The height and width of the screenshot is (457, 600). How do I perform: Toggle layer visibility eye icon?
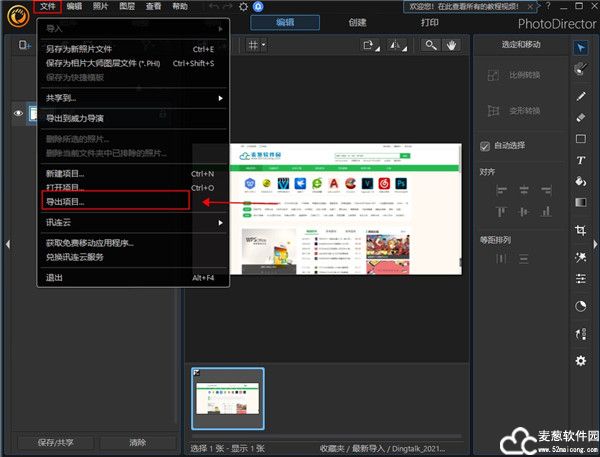19,114
